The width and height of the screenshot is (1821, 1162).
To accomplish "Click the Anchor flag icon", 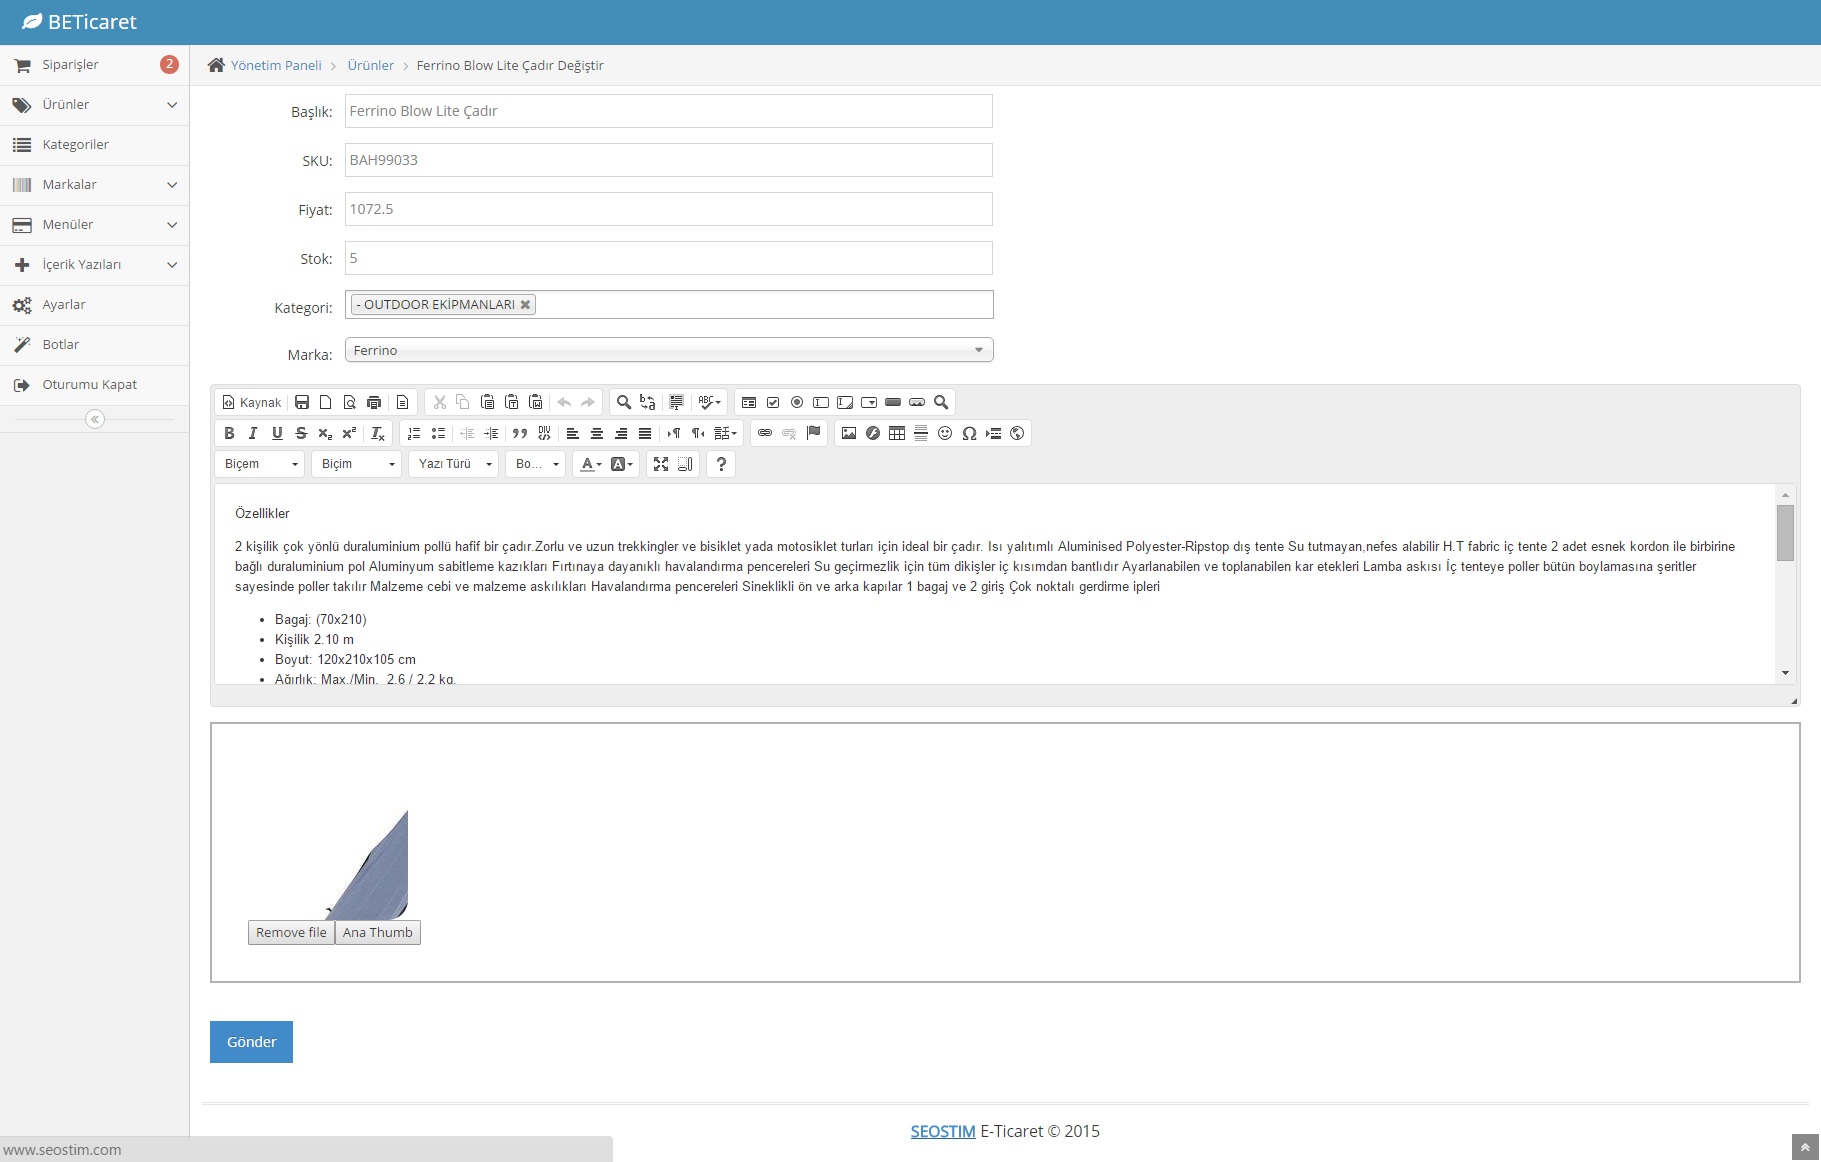I will pos(813,433).
